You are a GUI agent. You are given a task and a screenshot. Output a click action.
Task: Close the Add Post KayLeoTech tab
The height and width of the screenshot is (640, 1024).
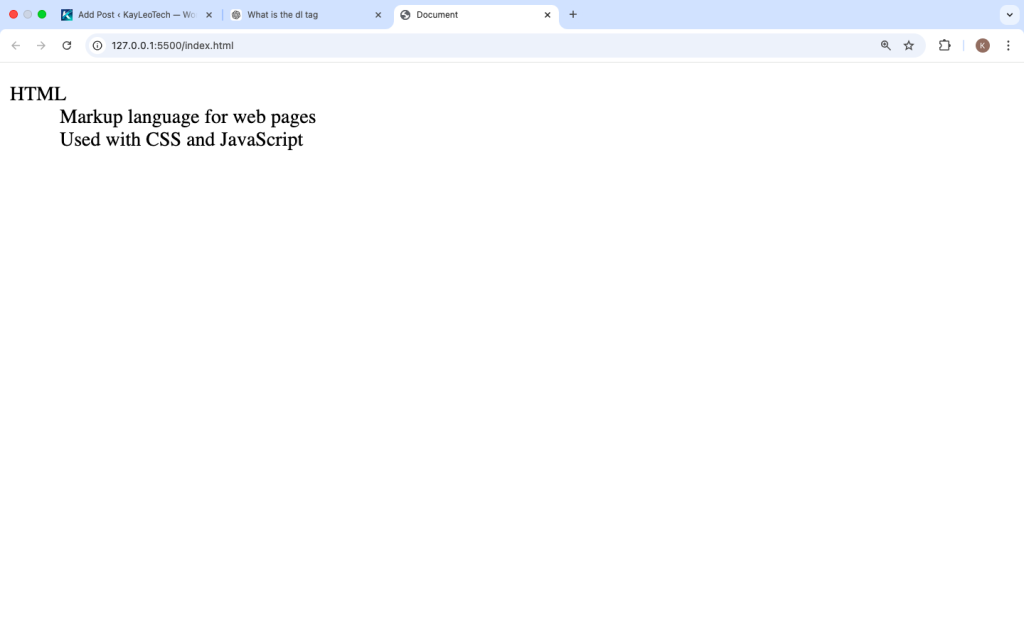pos(209,15)
